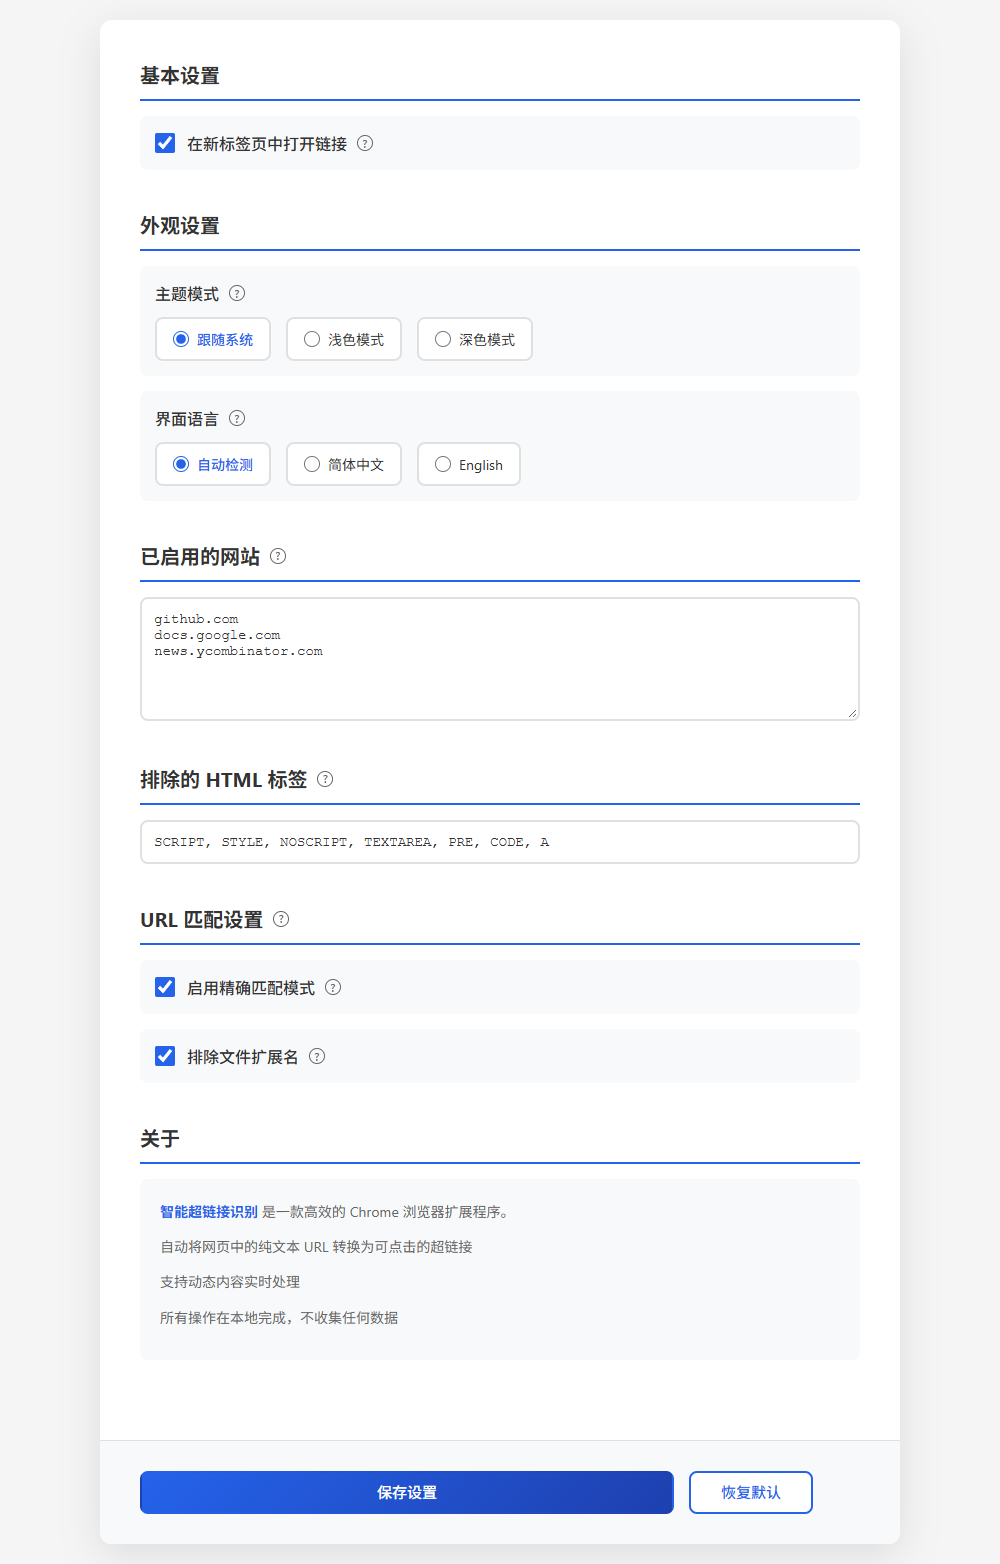Screen dimensions: 1000x1564
Task: Click help icon beside 已启用的网站 heading
Action: coord(278,556)
